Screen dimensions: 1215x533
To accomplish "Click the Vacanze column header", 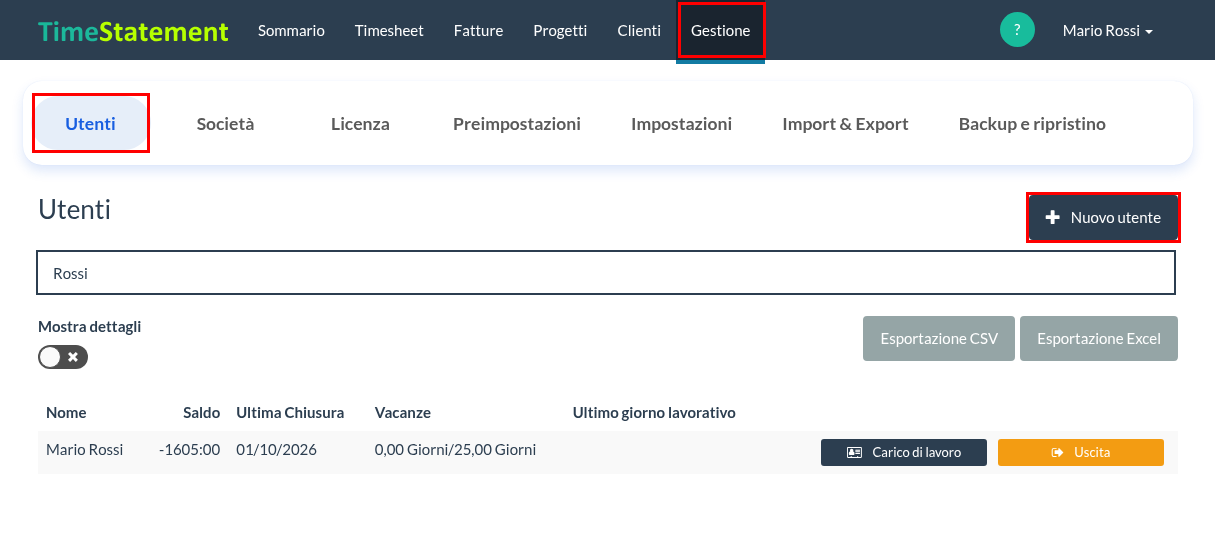I will [x=403, y=412].
